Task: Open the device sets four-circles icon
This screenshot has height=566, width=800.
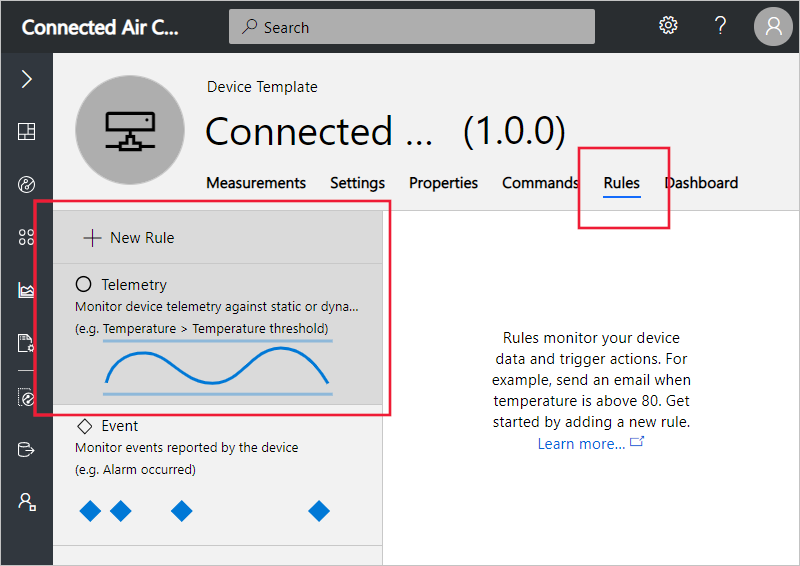Action: [27, 237]
